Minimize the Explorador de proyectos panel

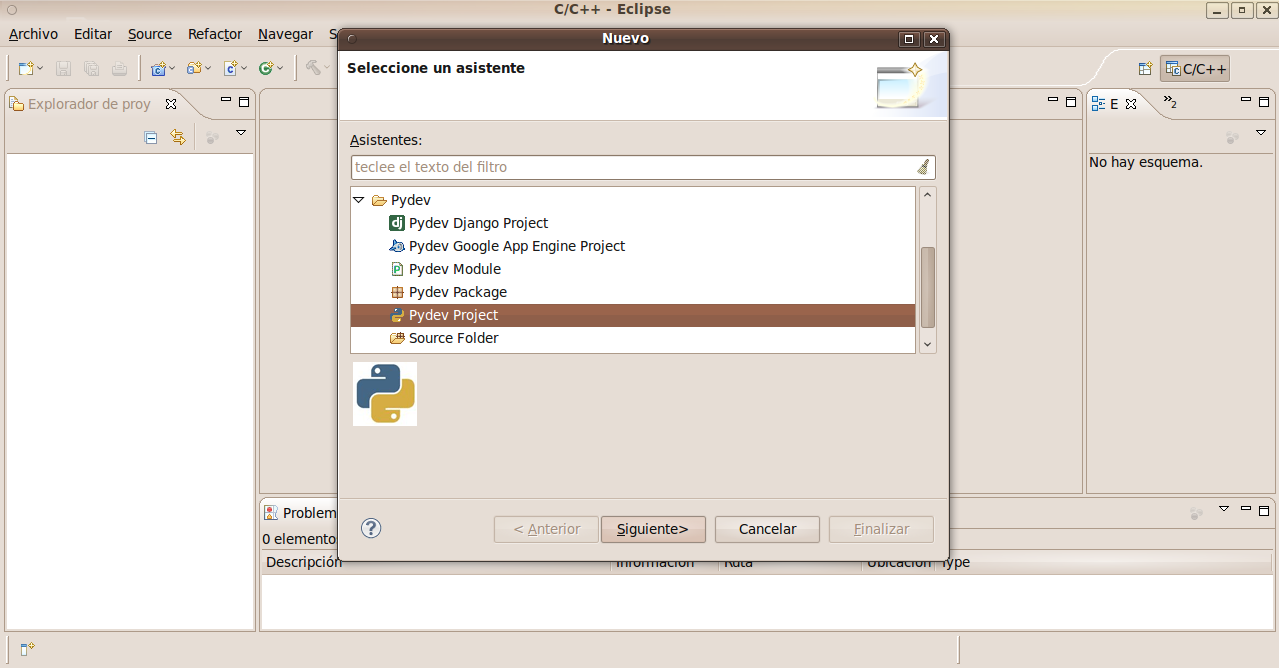[227, 101]
